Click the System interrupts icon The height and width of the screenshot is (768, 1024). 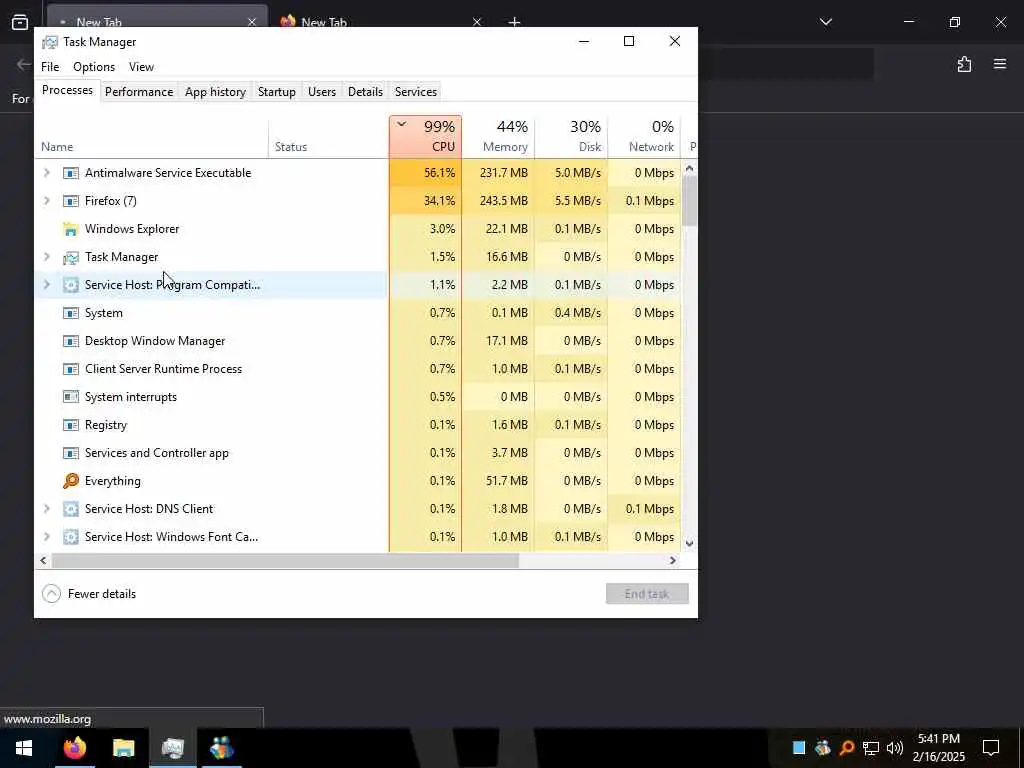tap(71, 397)
